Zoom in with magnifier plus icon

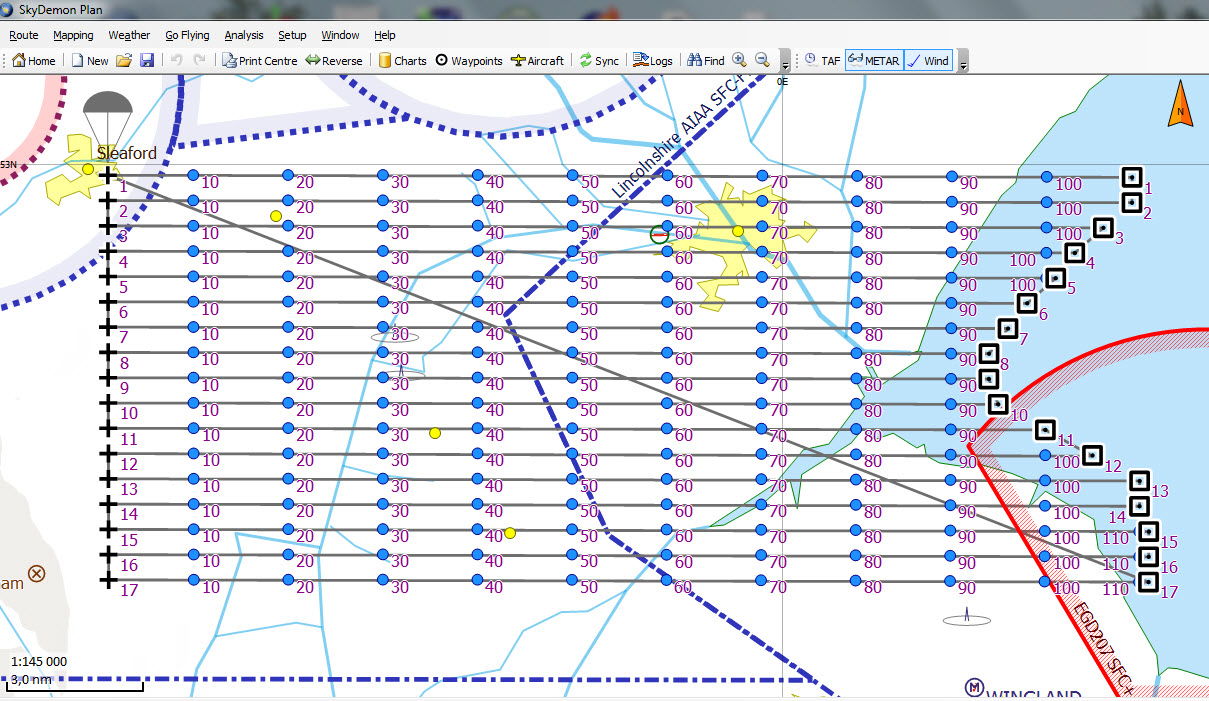[x=740, y=60]
